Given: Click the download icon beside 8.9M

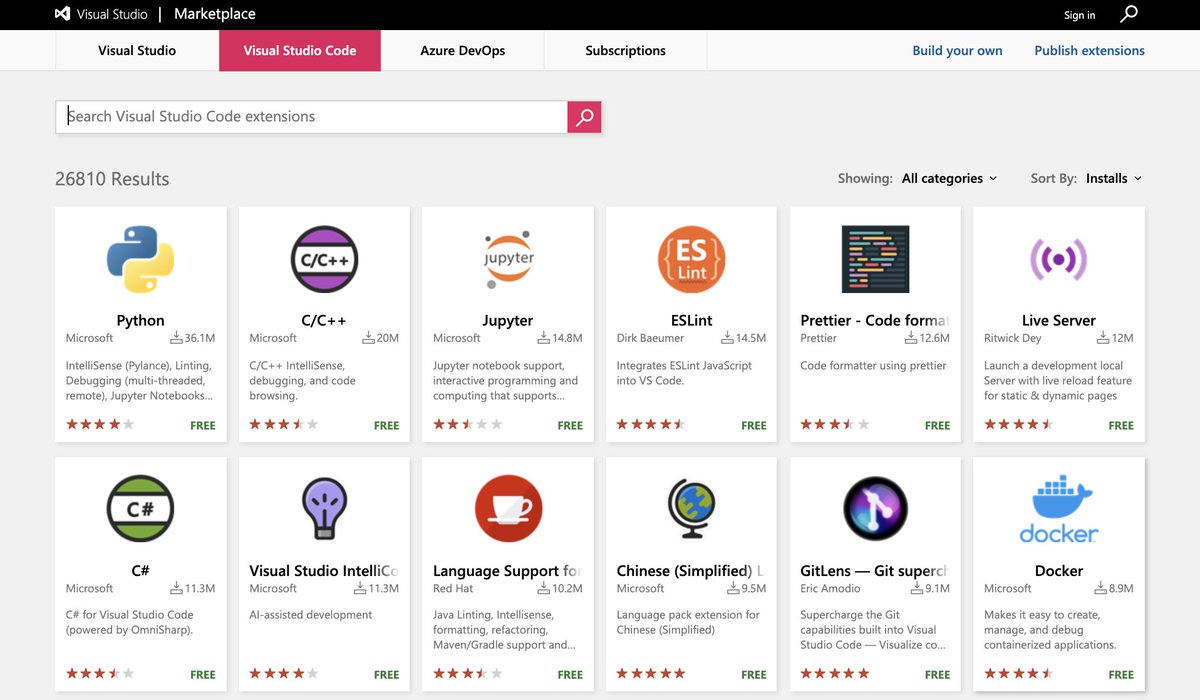Looking at the screenshot, I should click(x=1101, y=588).
